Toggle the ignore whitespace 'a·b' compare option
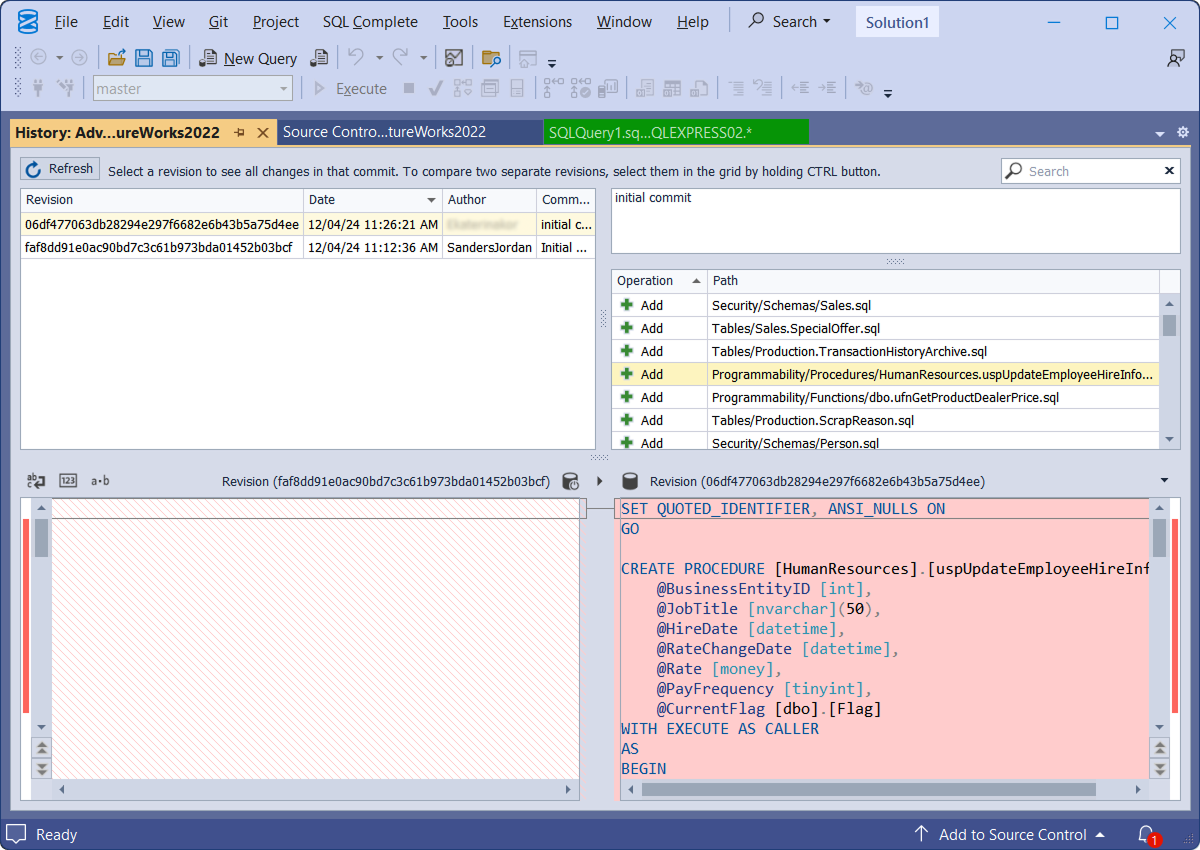This screenshot has width=1200, height=850. tap(100, 481)
